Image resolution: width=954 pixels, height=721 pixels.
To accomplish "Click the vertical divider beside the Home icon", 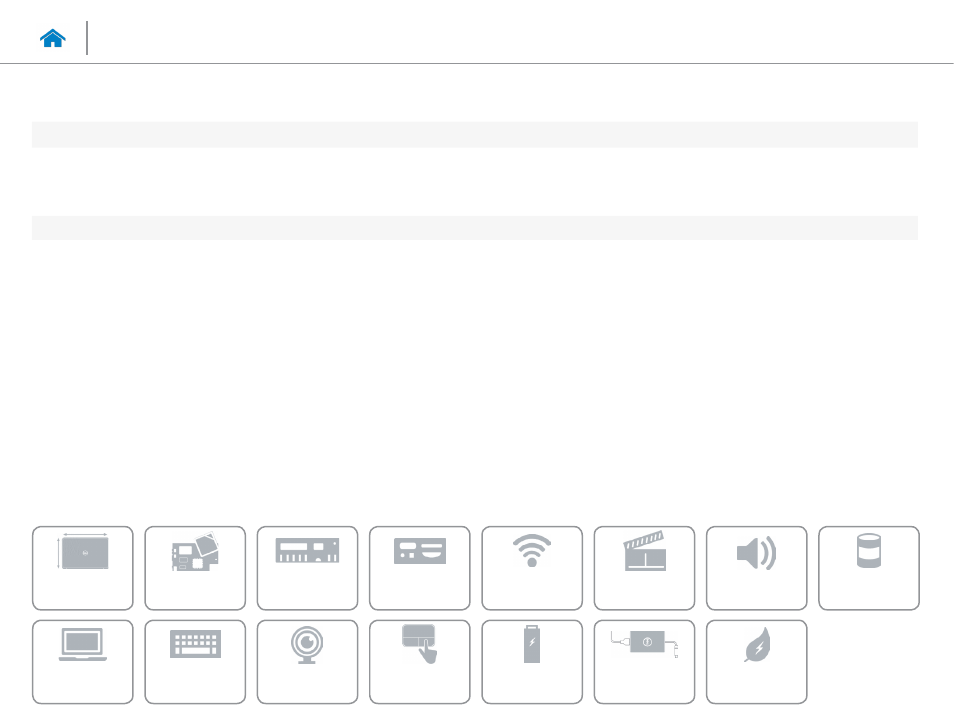I will click(87, 38).
